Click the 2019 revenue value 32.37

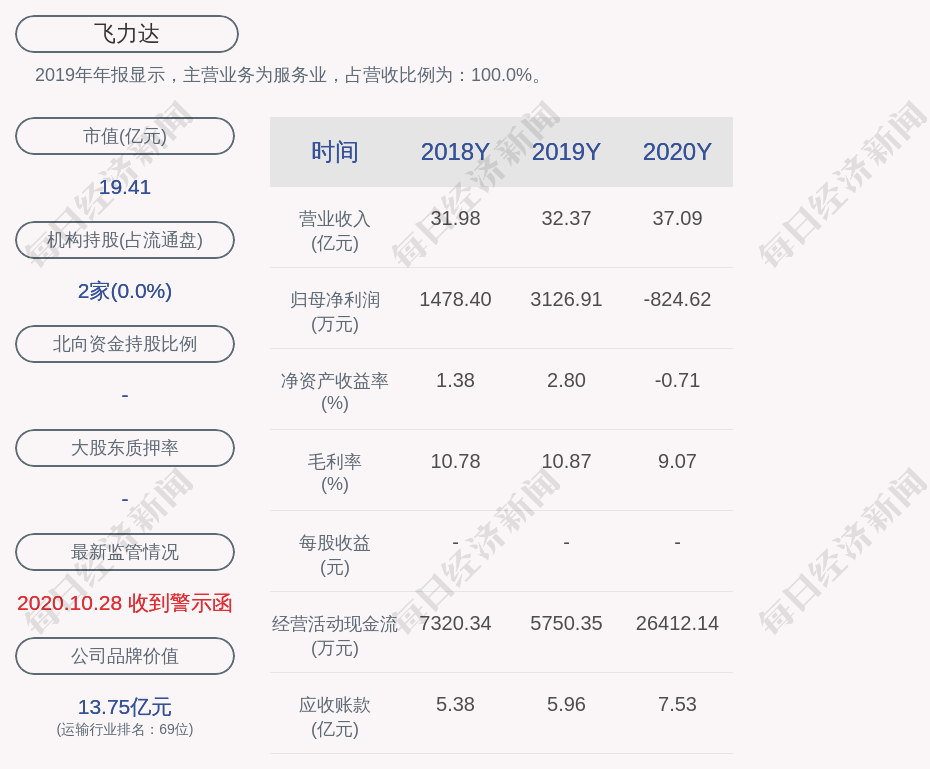tap(566, 218)
